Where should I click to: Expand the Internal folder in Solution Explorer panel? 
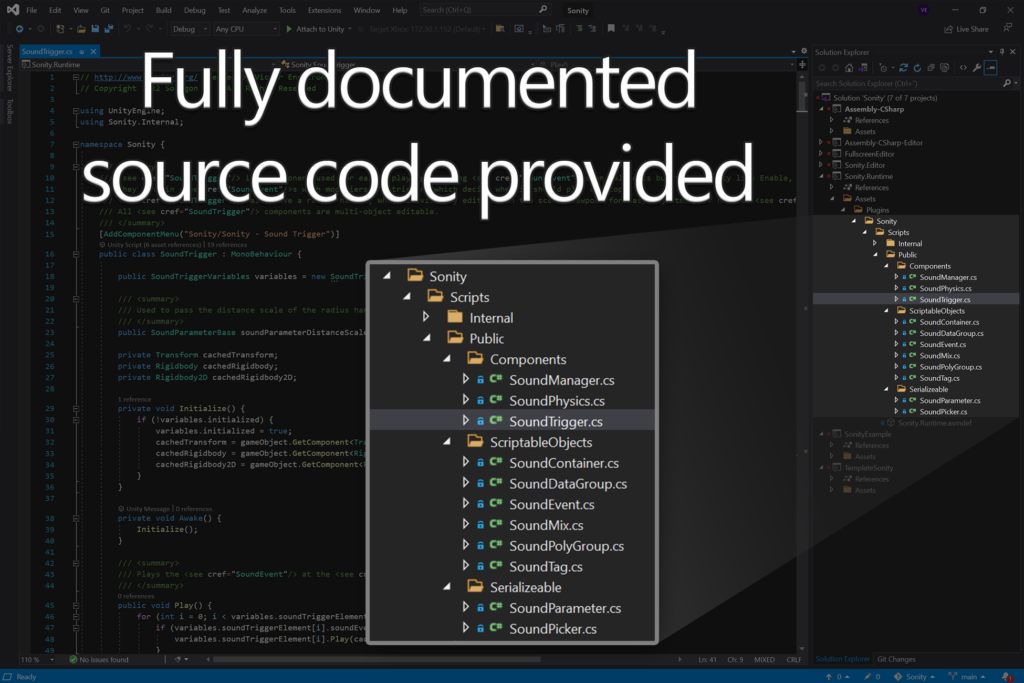tap(875, 244)
